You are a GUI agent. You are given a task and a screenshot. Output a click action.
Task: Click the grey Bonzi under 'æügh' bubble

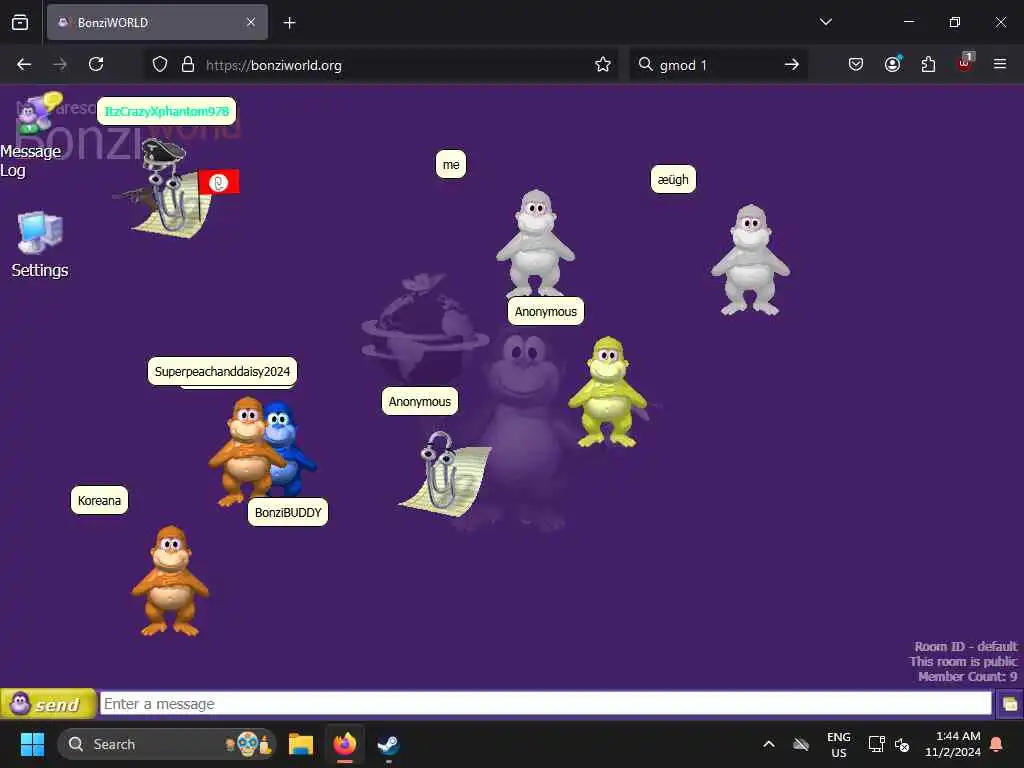[x=750, y=260]
